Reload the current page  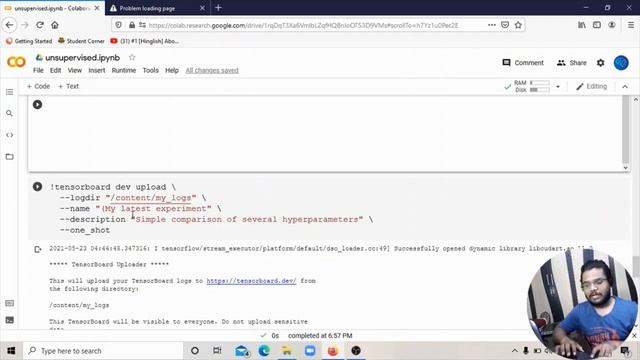tap(40, 25)
